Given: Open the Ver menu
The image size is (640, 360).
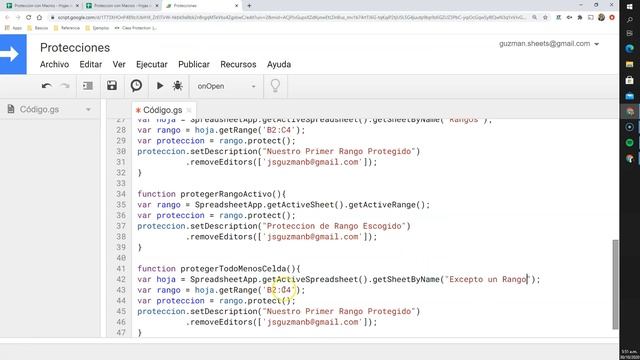Looking at the screenshot, I should tap(119, 64).
